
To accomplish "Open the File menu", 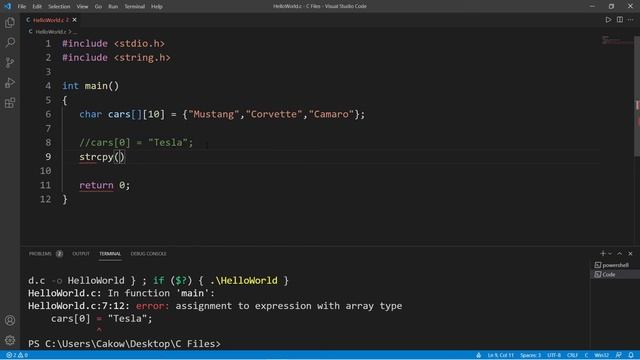I will [x=22, y=6].
